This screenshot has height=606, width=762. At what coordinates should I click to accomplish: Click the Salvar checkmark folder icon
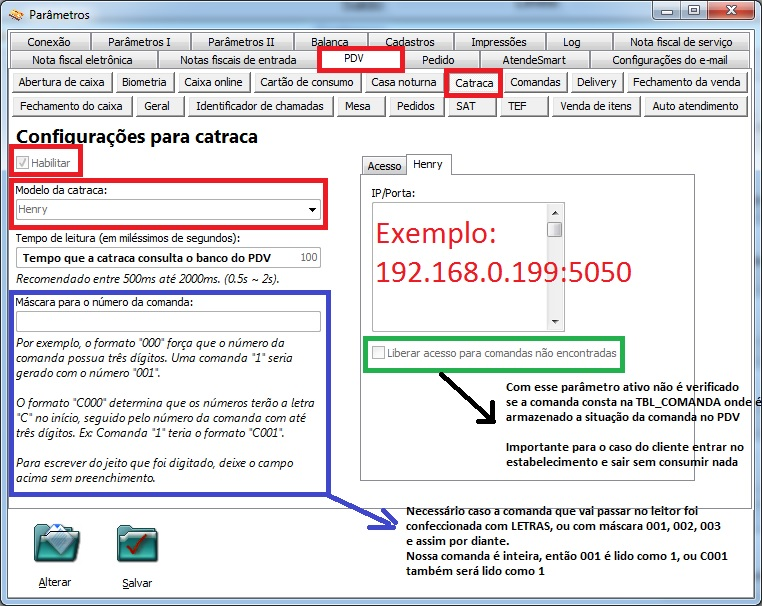(x=138, y=544)
